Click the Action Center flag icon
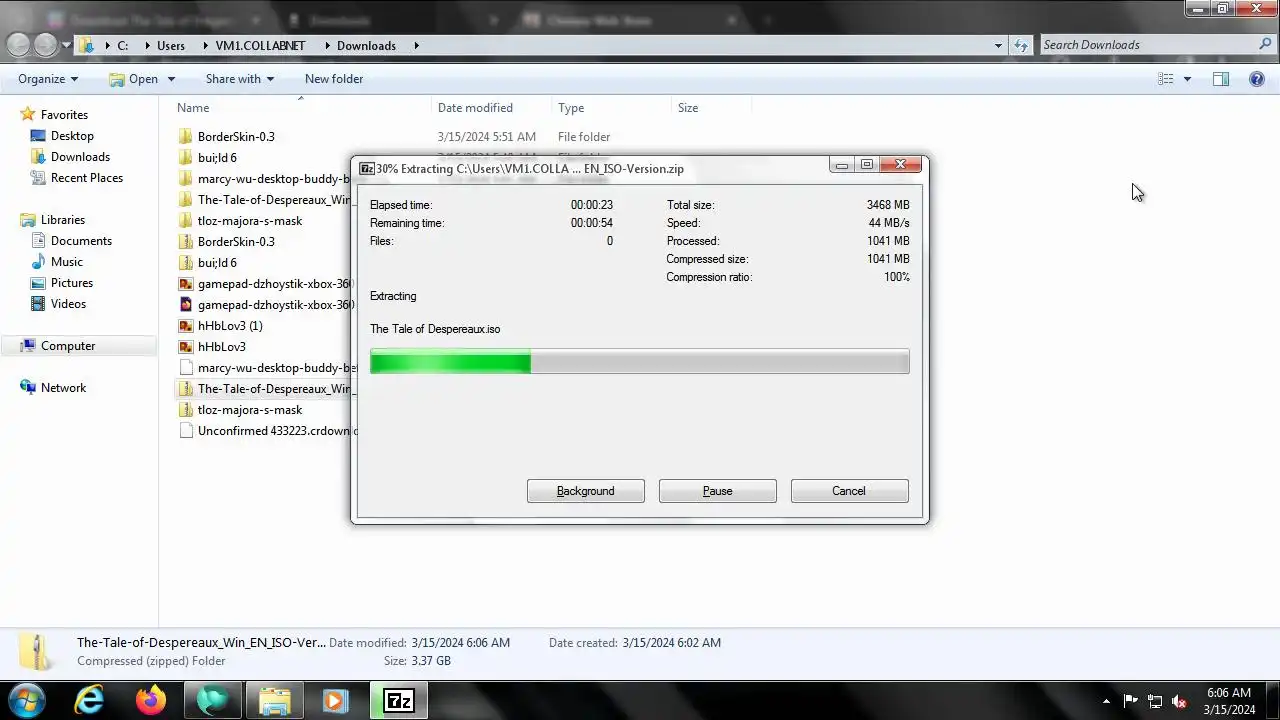 pyautogui.click(x=1131, y=701)
